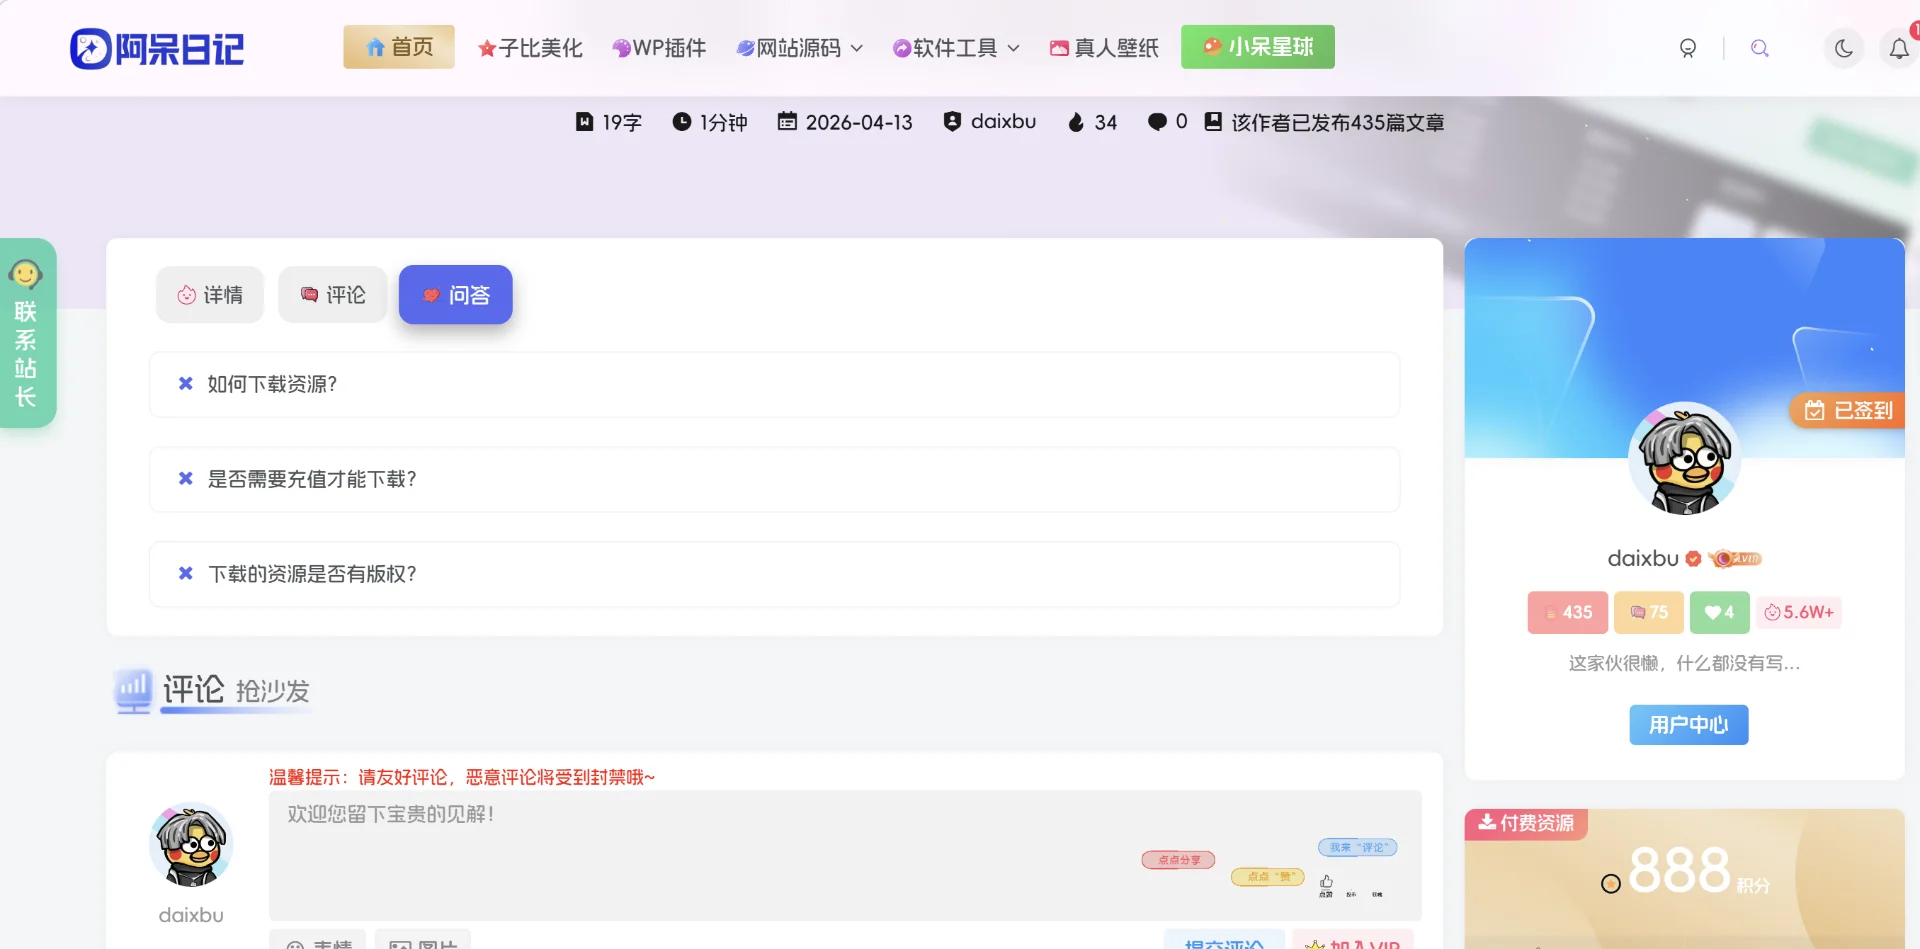Click the 联系站长 smiley contact icon on left edge
This screenshot has height=949, width=1920.
pyautogui.click(x=26, y=275)
